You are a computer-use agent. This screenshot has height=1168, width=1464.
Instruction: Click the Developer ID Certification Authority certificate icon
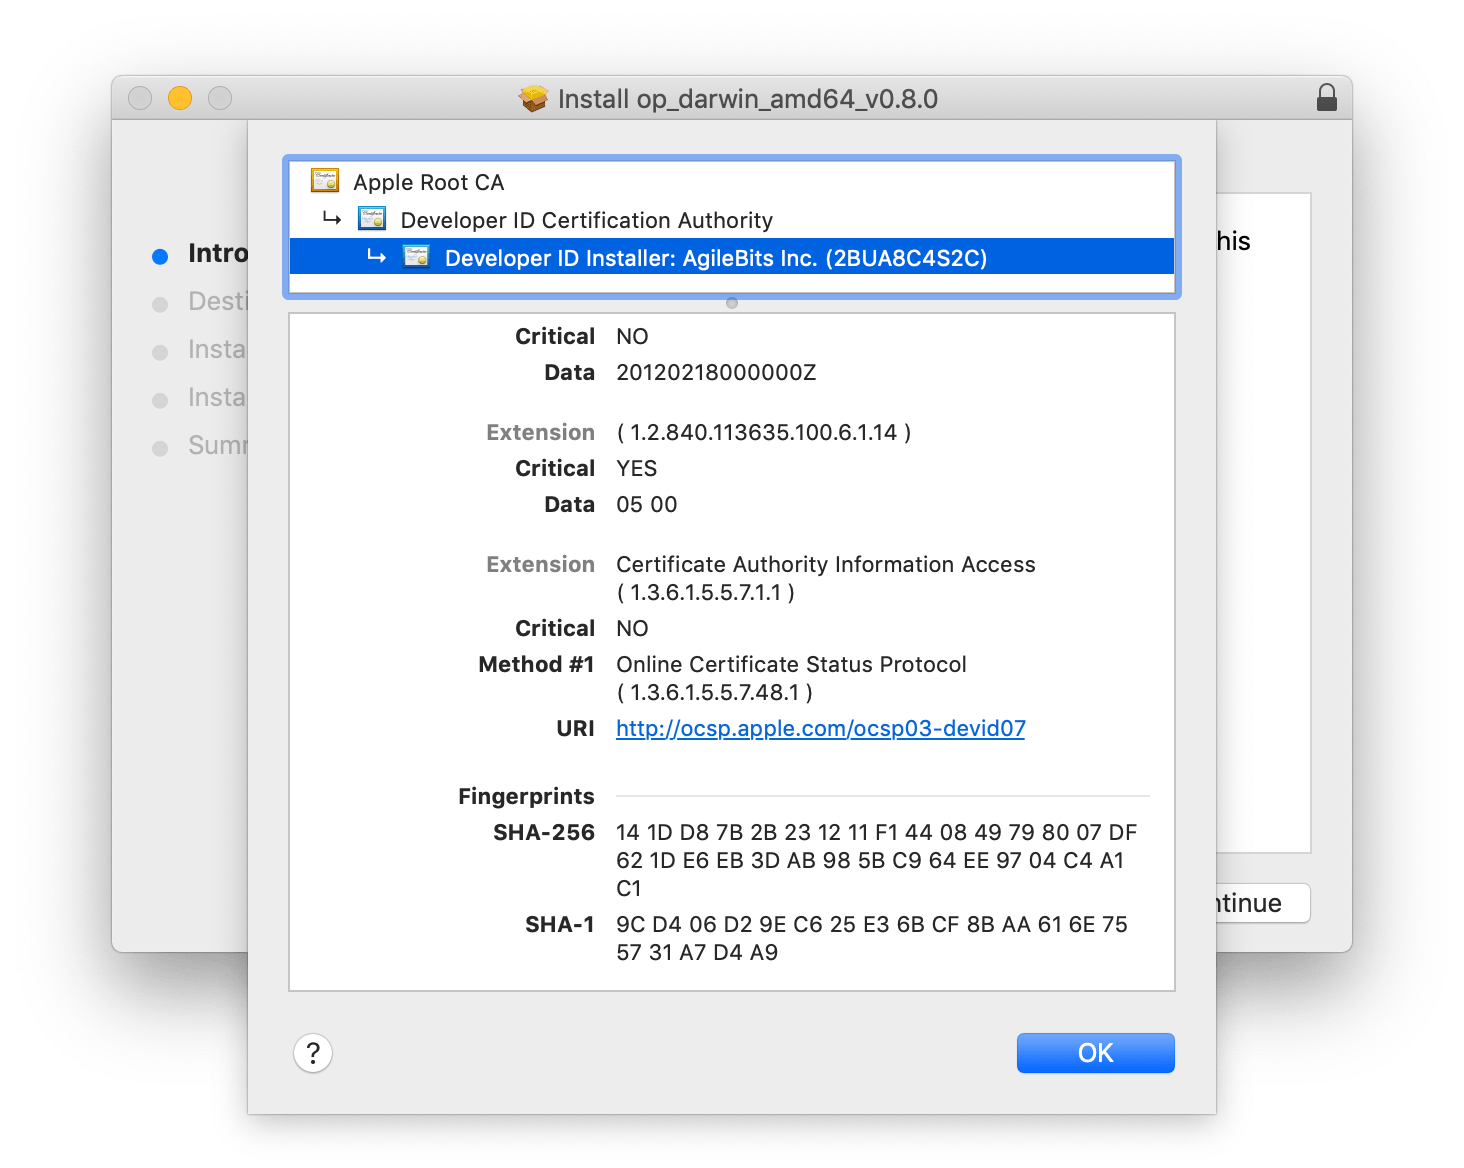coord(372,219)
